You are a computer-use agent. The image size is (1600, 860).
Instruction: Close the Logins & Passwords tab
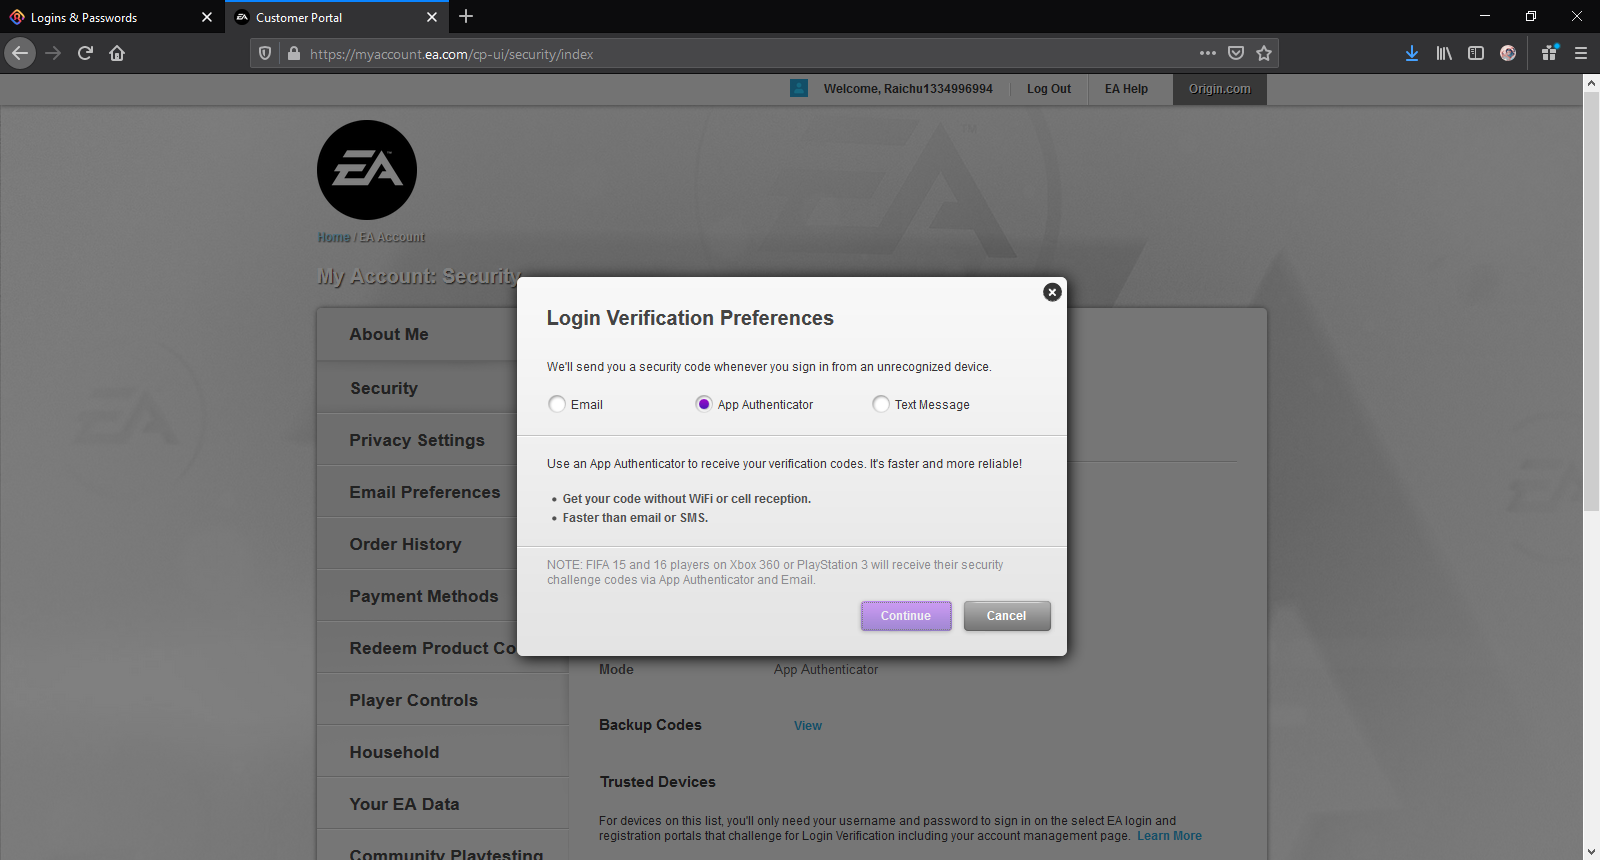pos(207,17)
